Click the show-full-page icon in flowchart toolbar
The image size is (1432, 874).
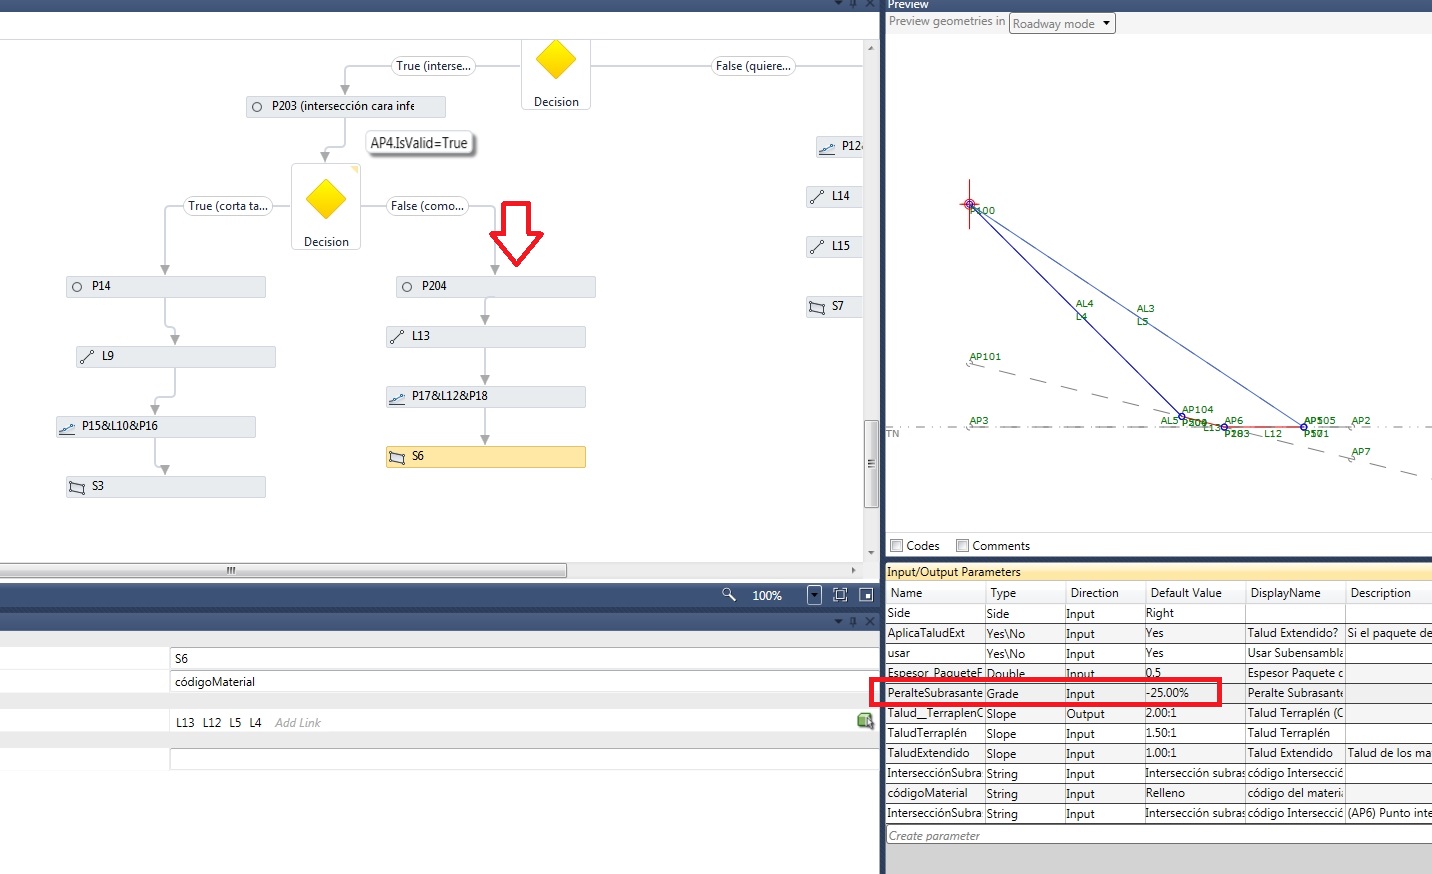tap(865, 594)
